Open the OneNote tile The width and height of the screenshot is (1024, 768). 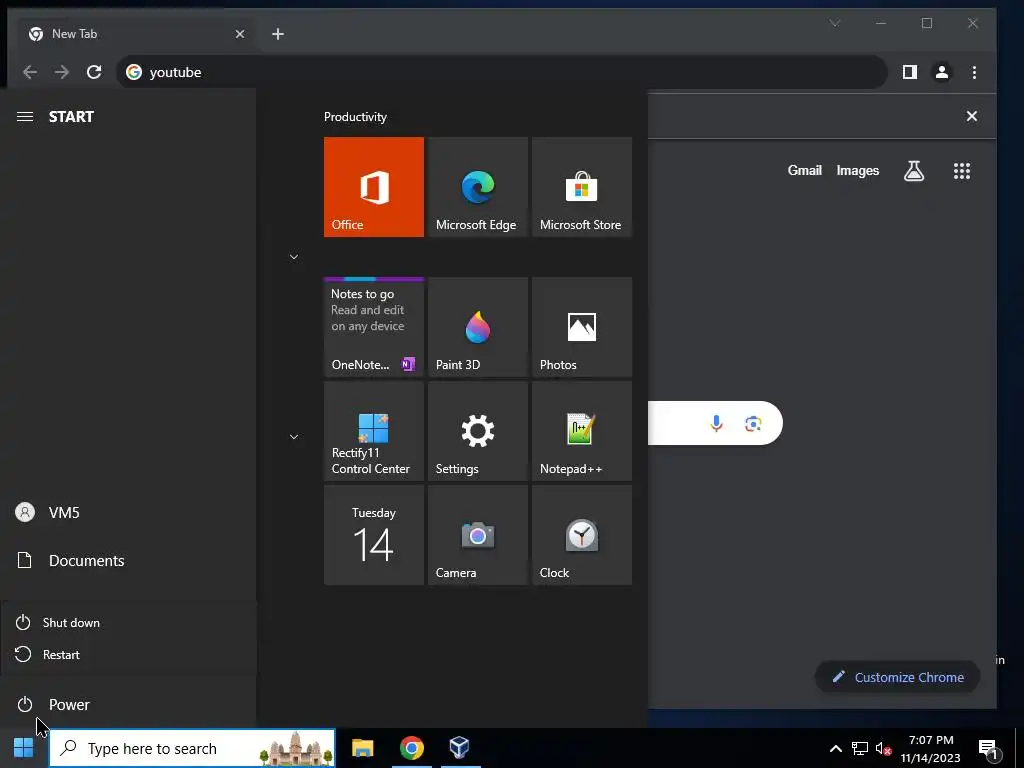click(x=374, y=327)
